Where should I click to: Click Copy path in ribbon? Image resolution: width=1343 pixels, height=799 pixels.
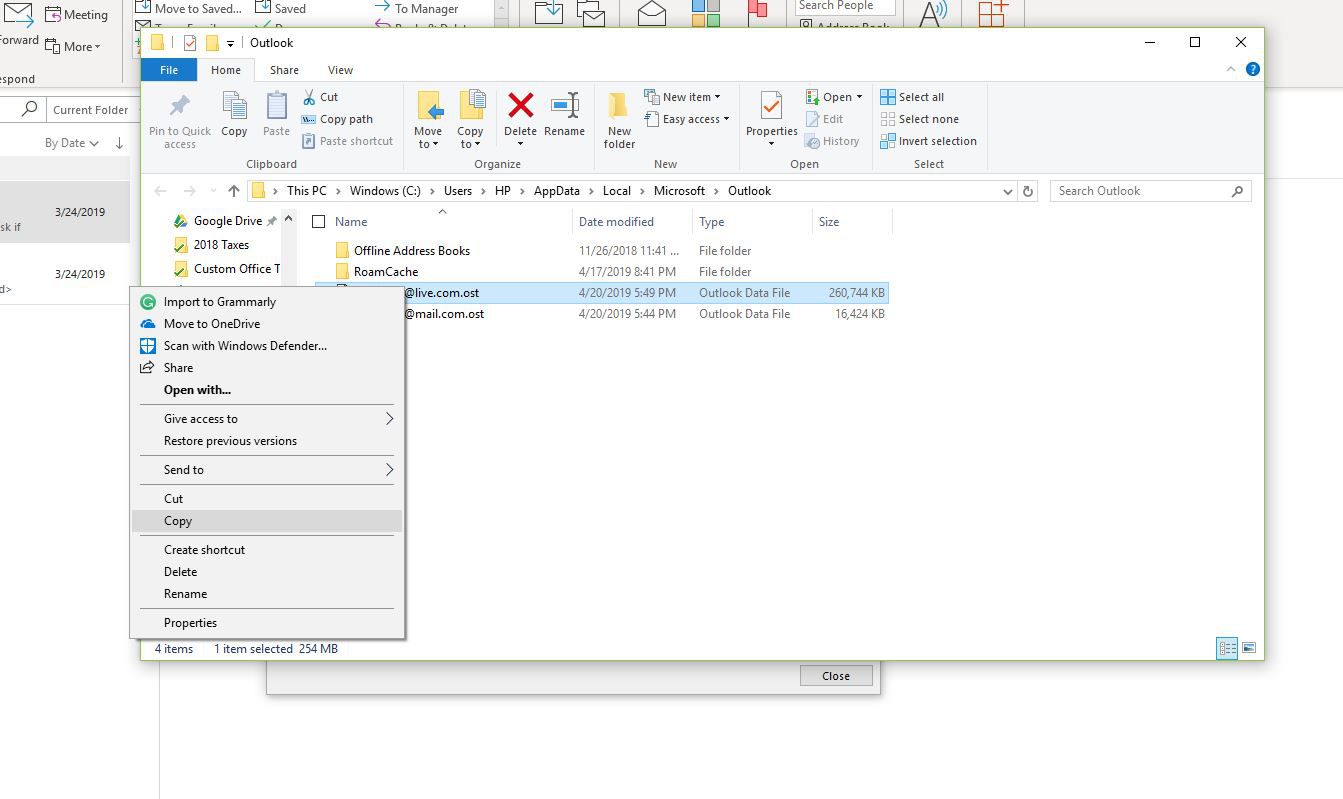tap(337, 119)
